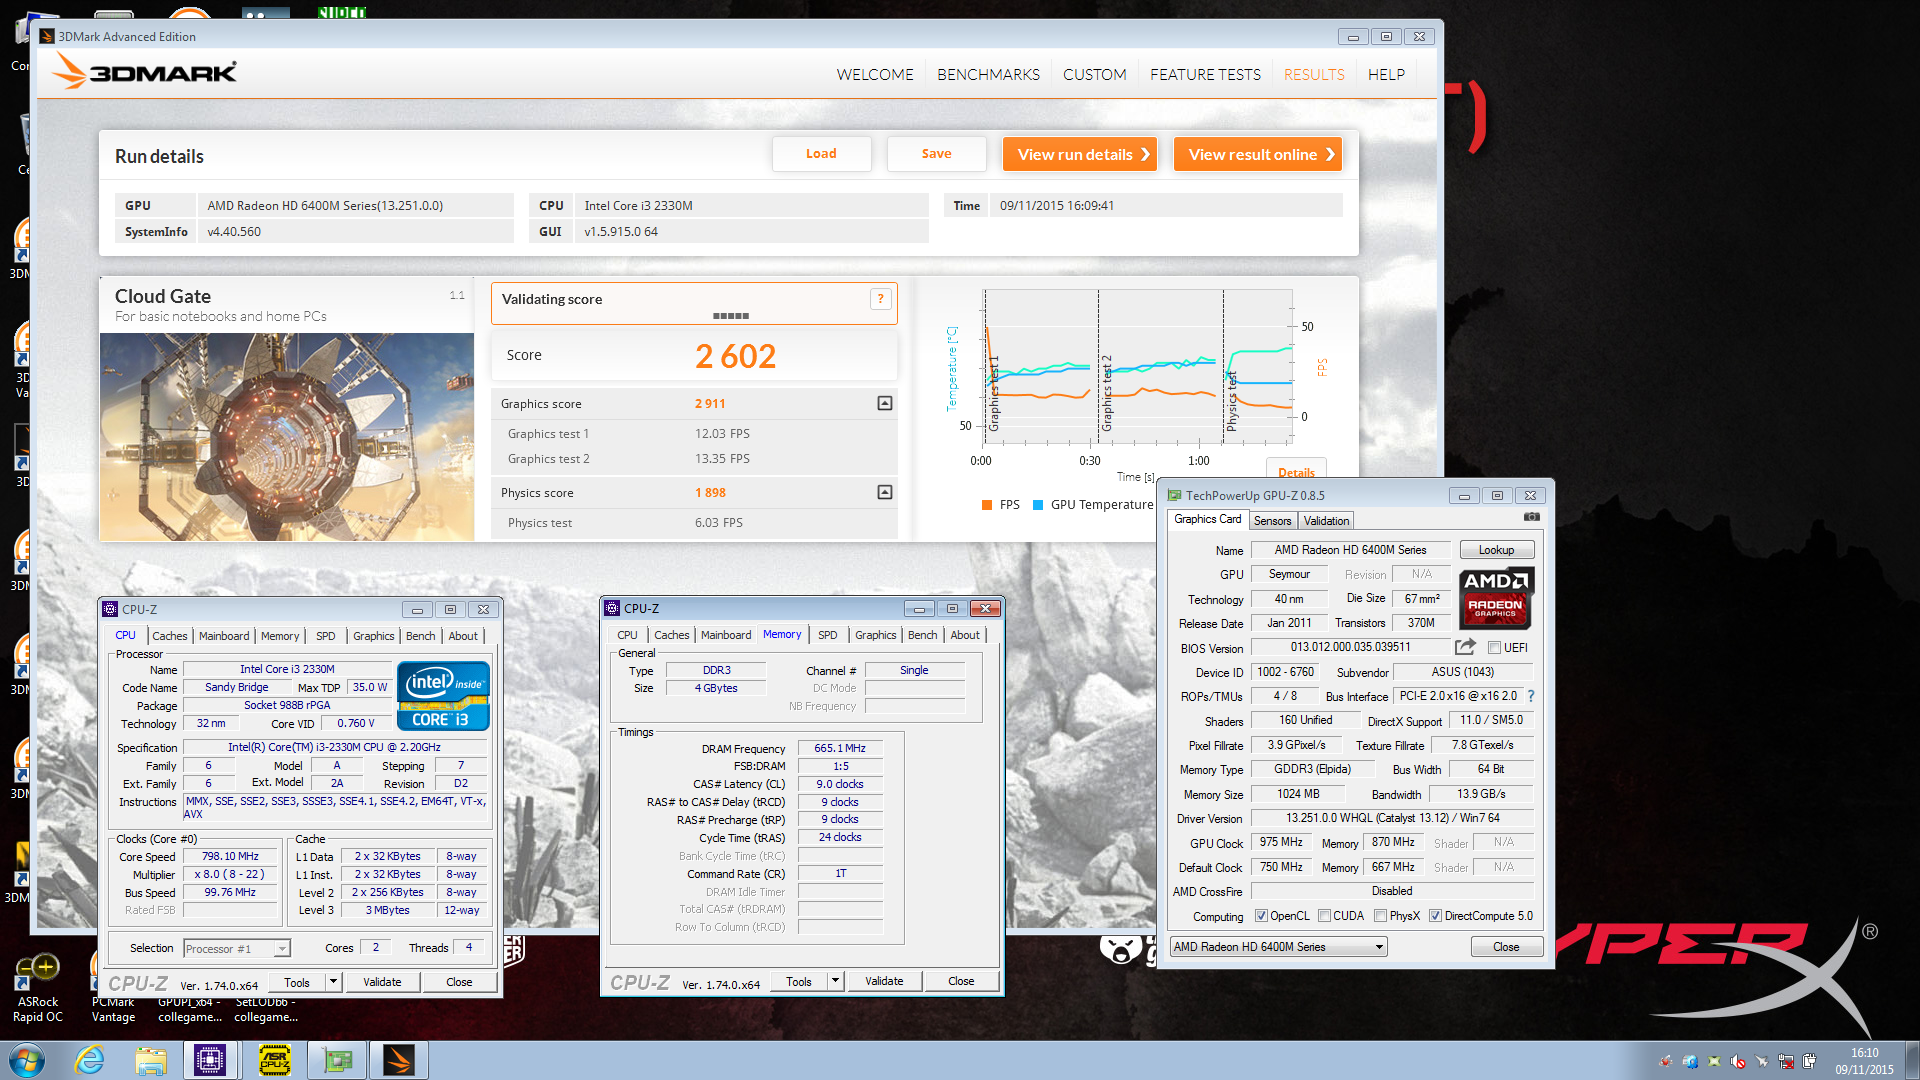The image size is (1920, 1080).
Task: Click Tools button in right CPU-Z window
Action: (x=799, y=981)
